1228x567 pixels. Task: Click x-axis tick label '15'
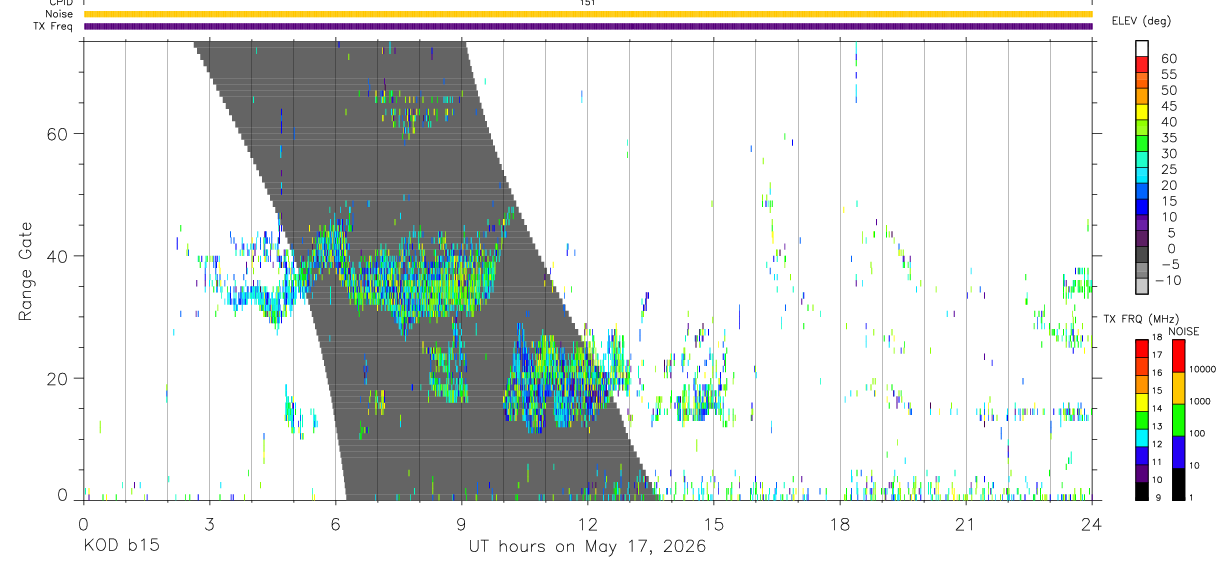(714, 523)
